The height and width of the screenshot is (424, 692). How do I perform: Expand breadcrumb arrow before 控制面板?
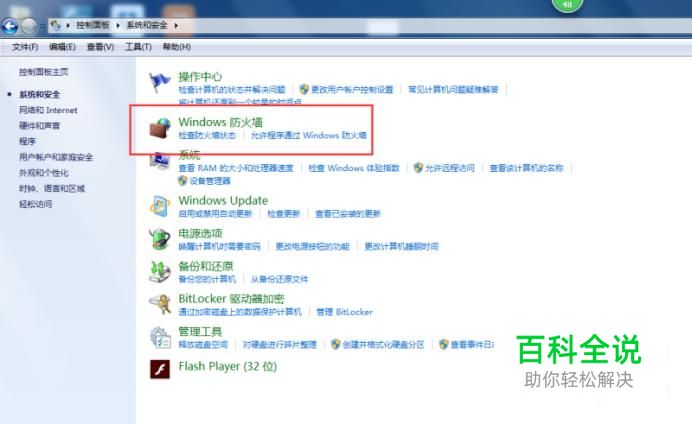(x=68, y=26)
